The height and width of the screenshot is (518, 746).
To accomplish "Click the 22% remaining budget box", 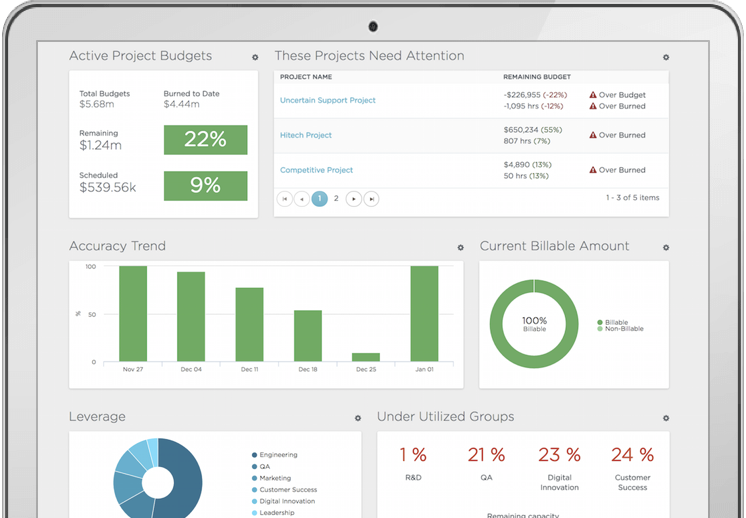I will (x=206, y=140).
